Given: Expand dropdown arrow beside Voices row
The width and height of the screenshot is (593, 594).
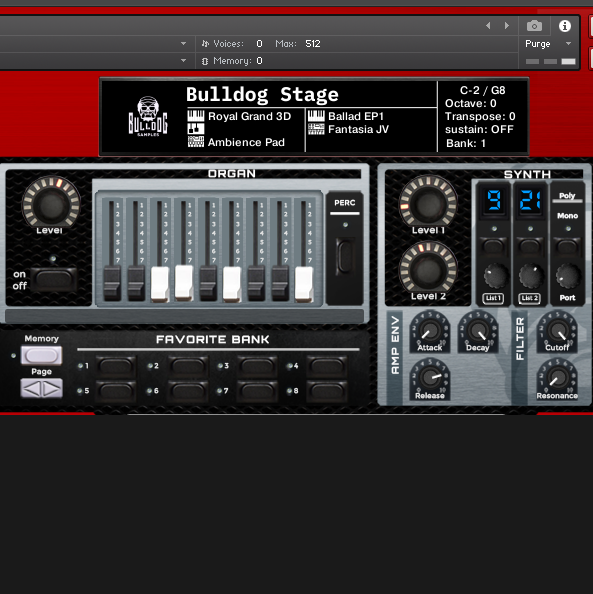Looking at the screenshot, I should (183, 44).
